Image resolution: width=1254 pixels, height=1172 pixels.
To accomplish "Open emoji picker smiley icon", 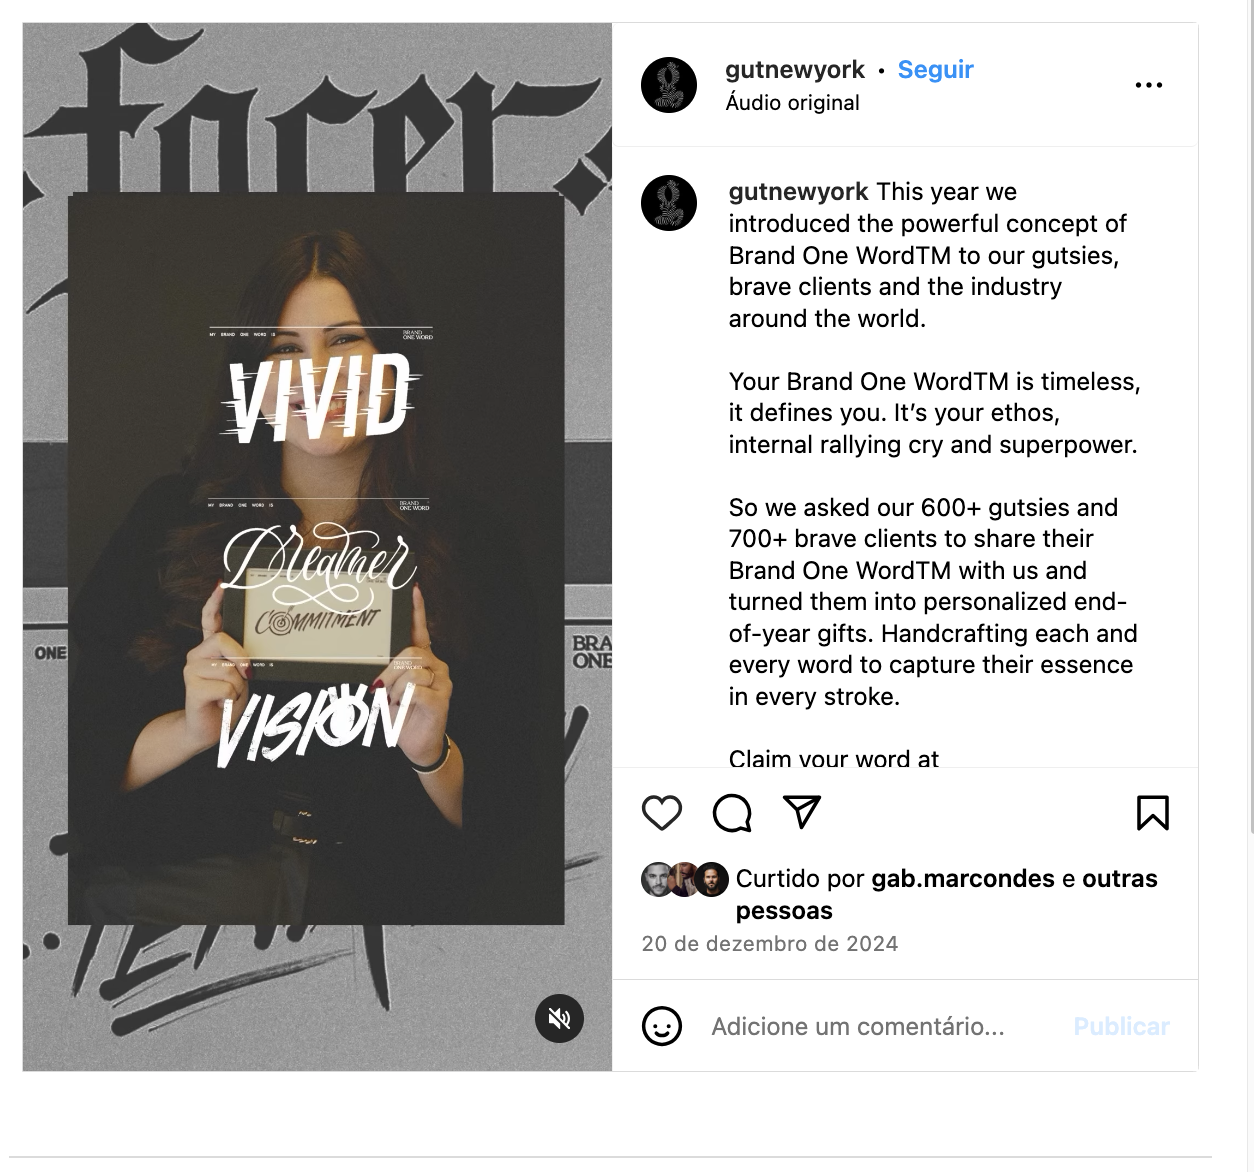I will click(661, 1026).
